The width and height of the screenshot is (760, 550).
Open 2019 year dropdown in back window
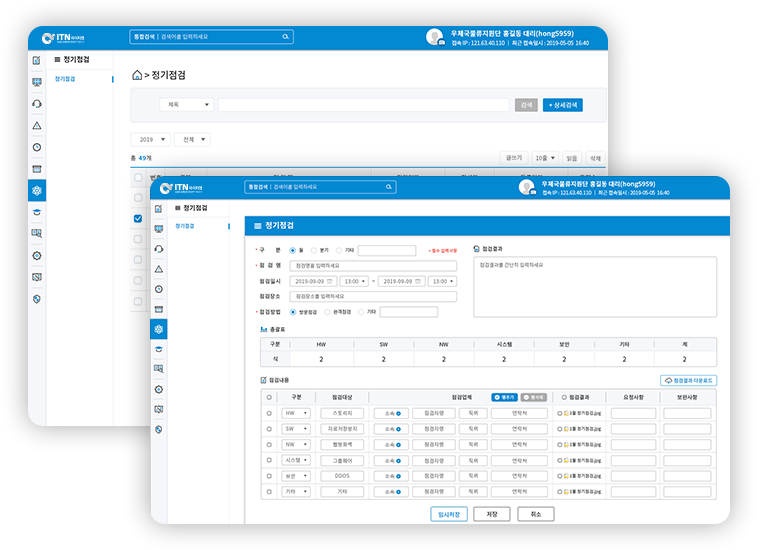[x=151, y=140]
